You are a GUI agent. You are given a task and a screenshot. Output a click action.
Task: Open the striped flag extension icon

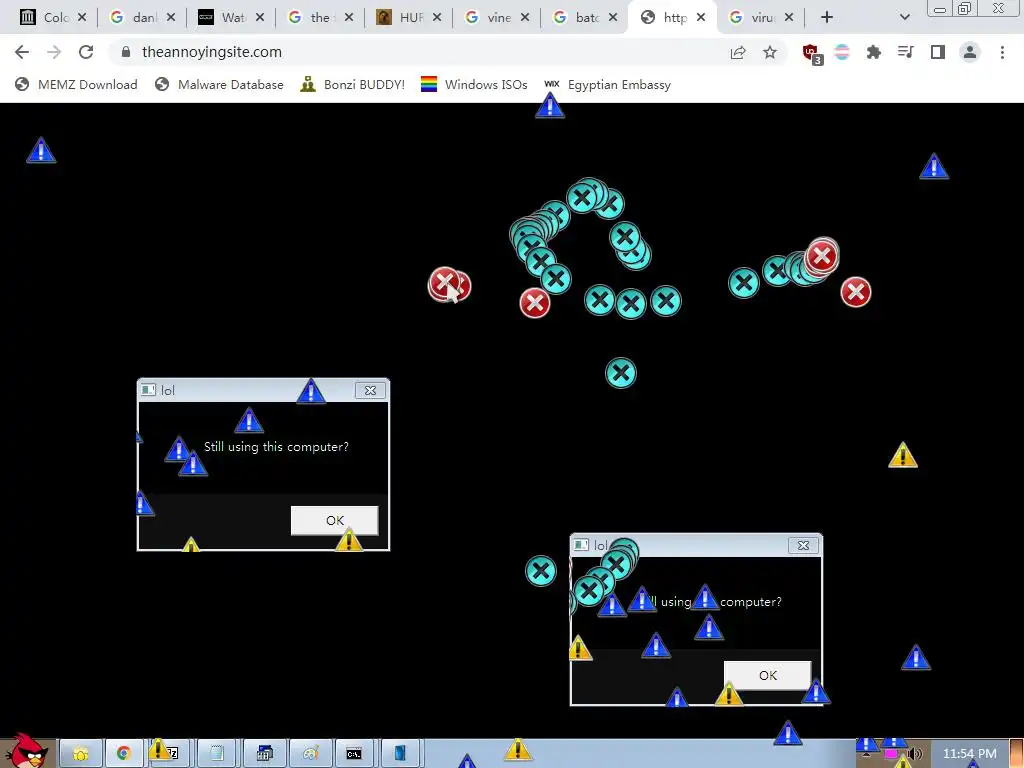pos(842,52)
